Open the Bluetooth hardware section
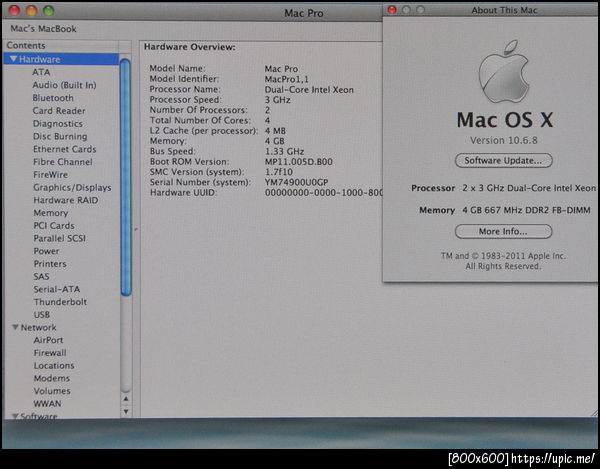The image size is (600, 469). coord(53,98)
